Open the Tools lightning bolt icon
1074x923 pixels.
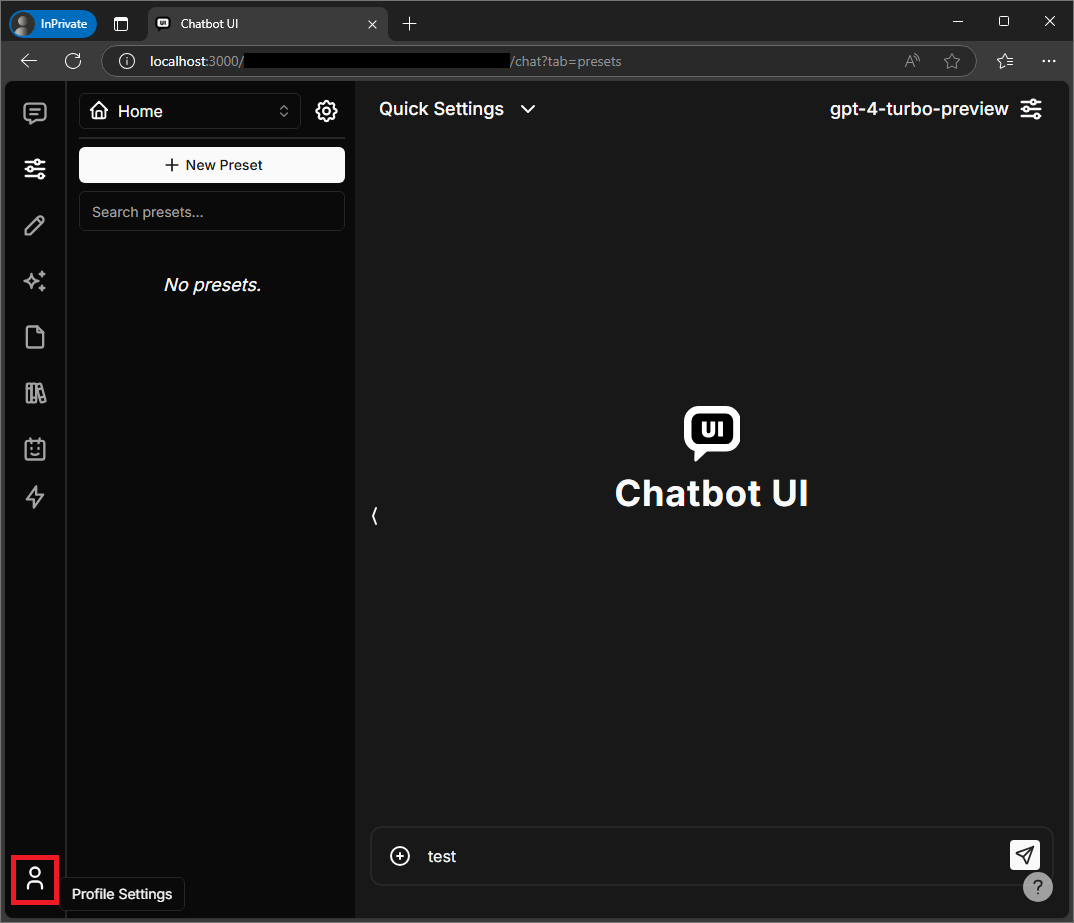[x=35, y=497]
